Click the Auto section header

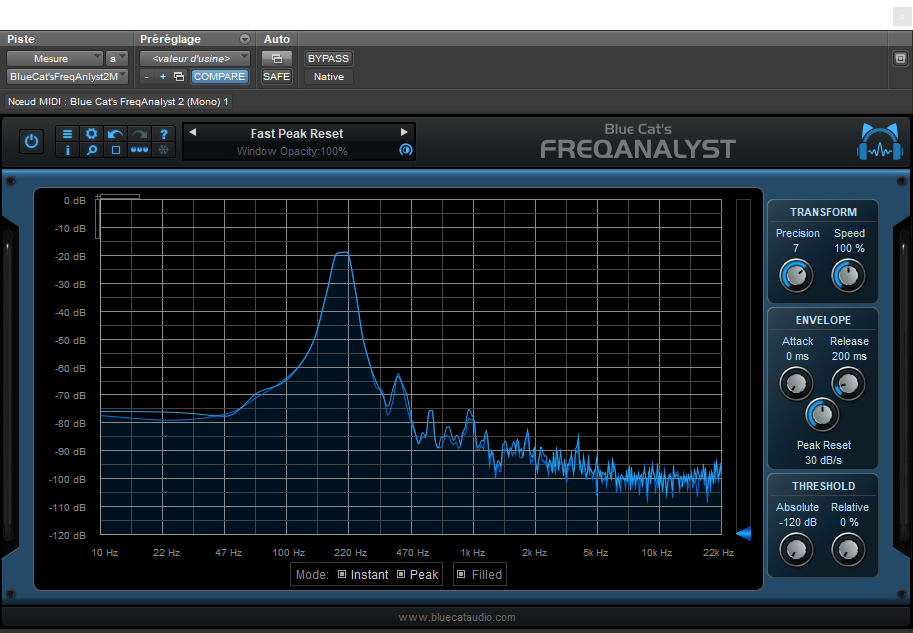pyautogui.click(x=277, y=39)
